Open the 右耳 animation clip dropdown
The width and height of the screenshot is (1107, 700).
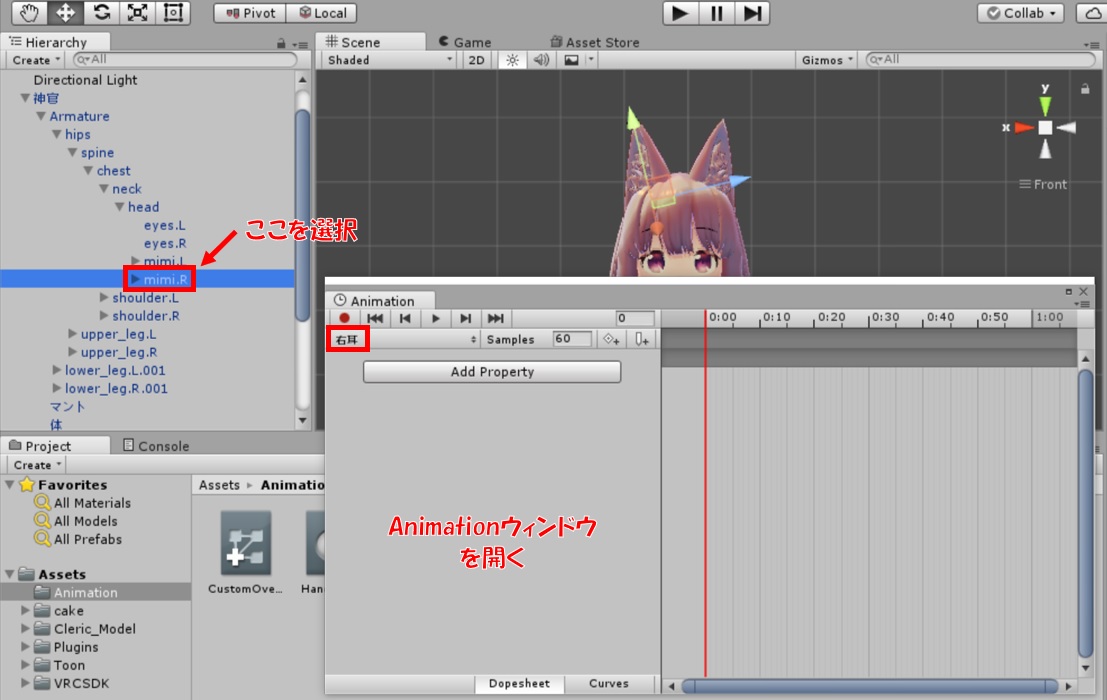click(405, 340)
